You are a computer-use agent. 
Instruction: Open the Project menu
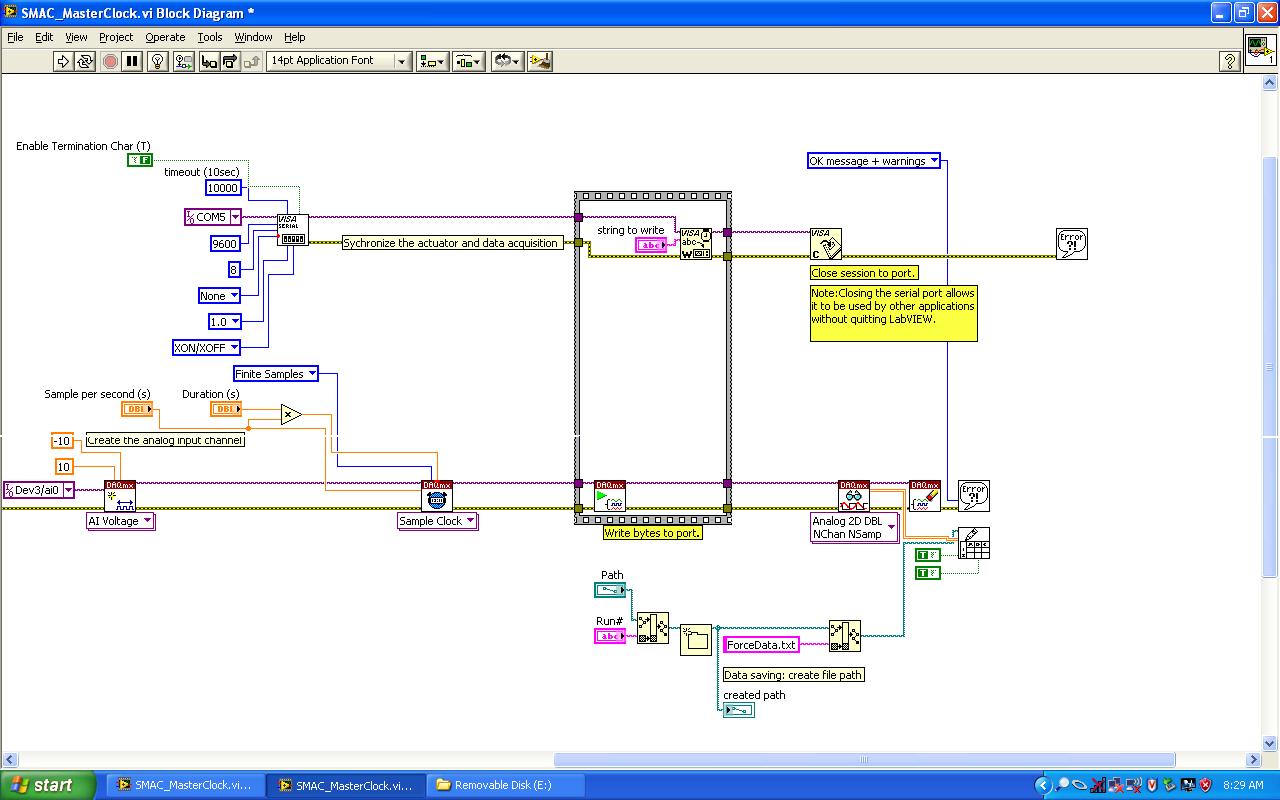click(116, 37)
